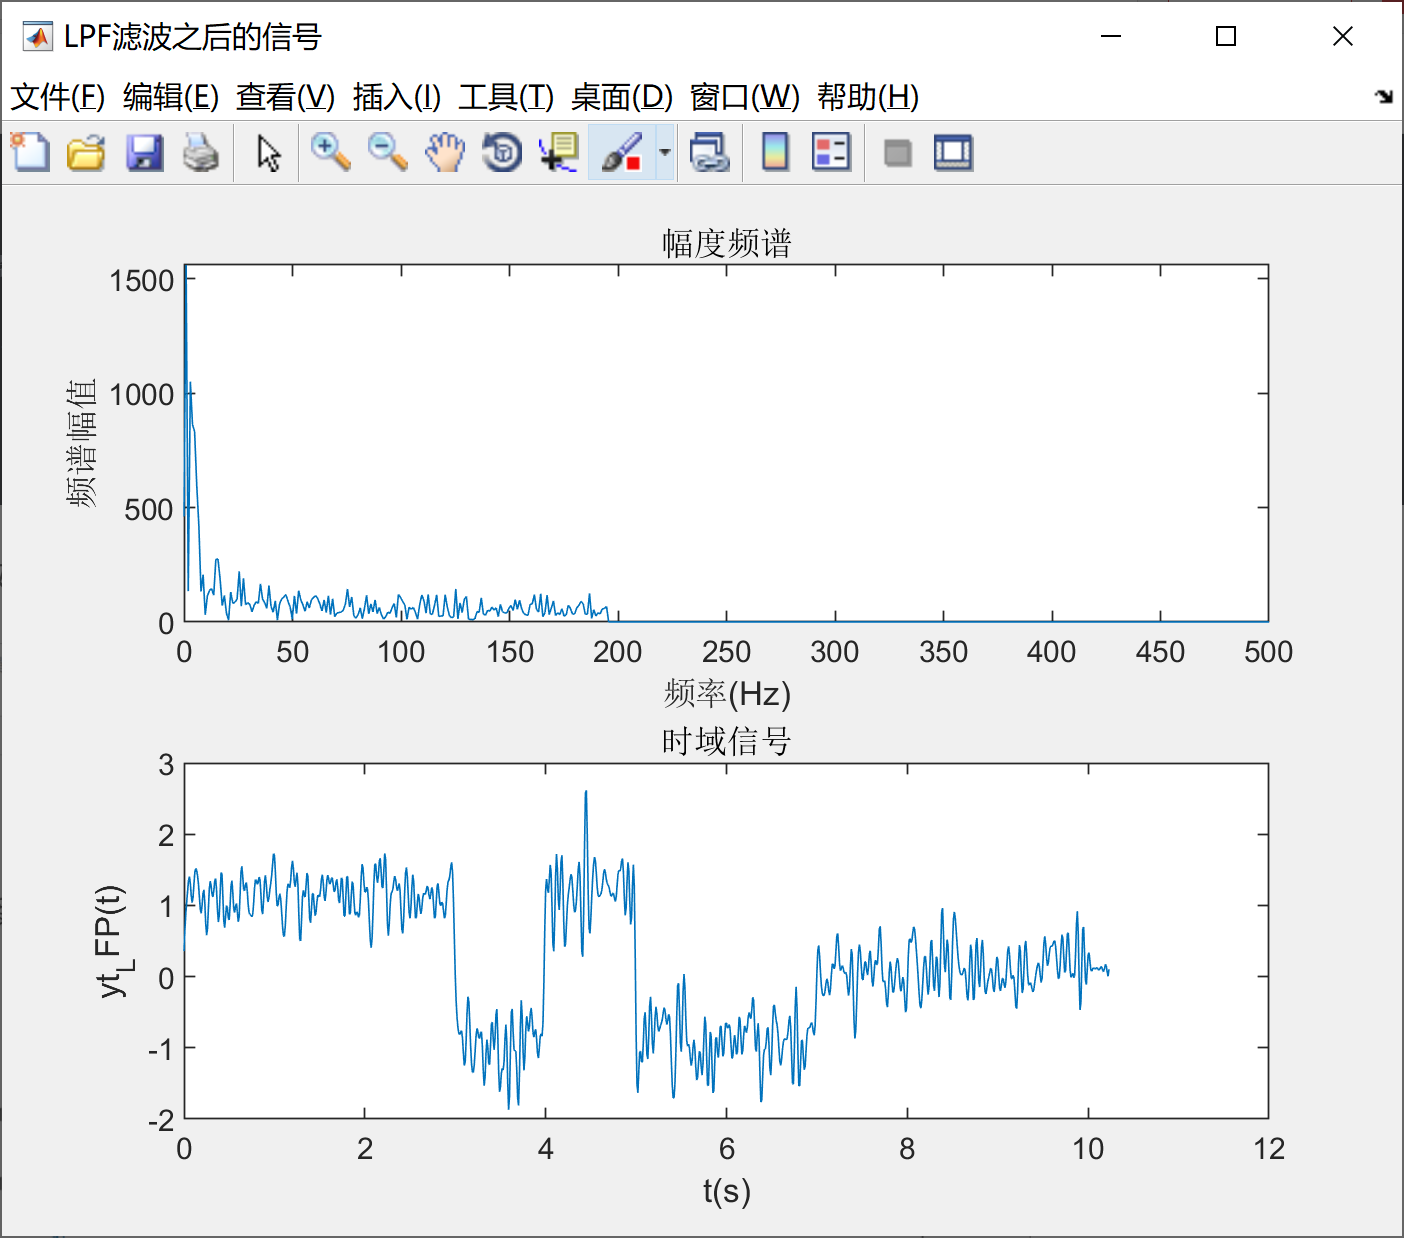The image size is (1404, 1238).
Task: Open the 编辑(E) menu
Action: 171,97
